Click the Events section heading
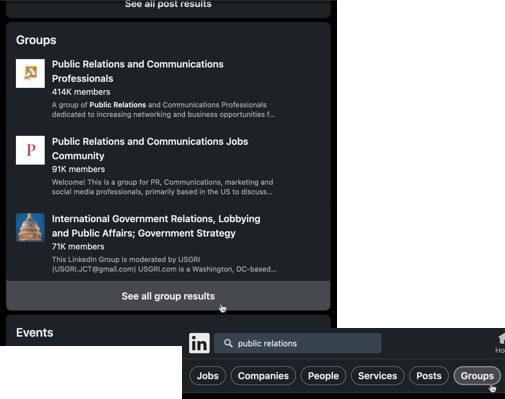505x399 pixels. (35, 333)
